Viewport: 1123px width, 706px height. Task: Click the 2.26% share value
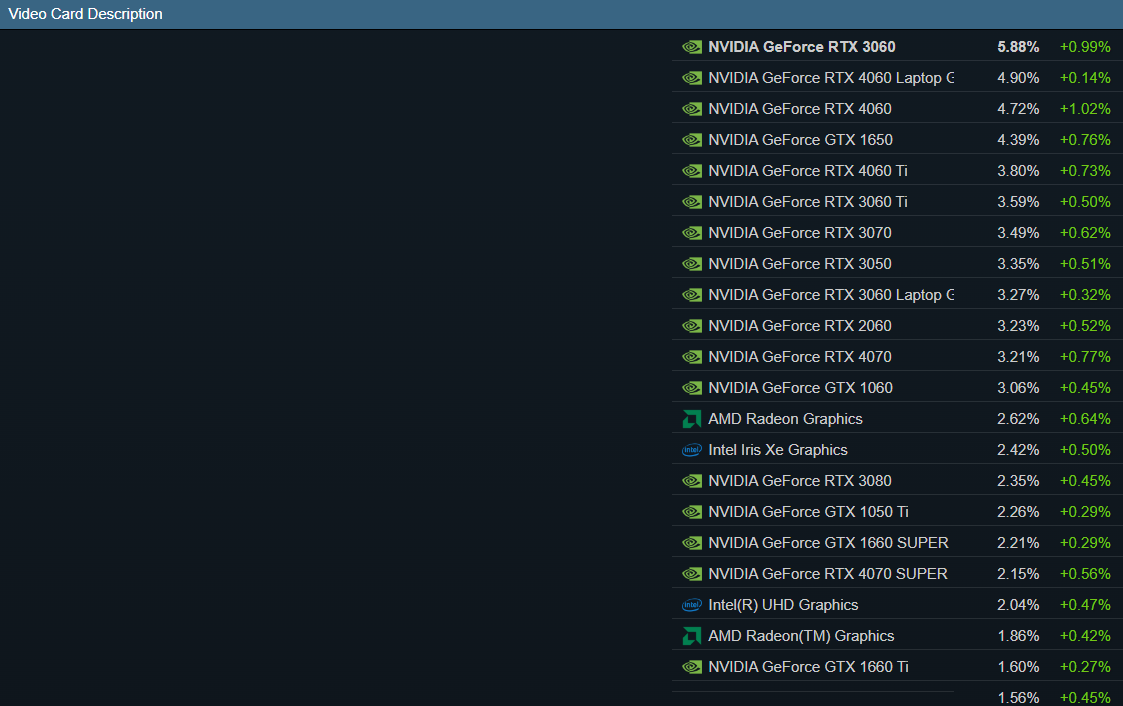pyautogui.click(x=1018, y=512)
